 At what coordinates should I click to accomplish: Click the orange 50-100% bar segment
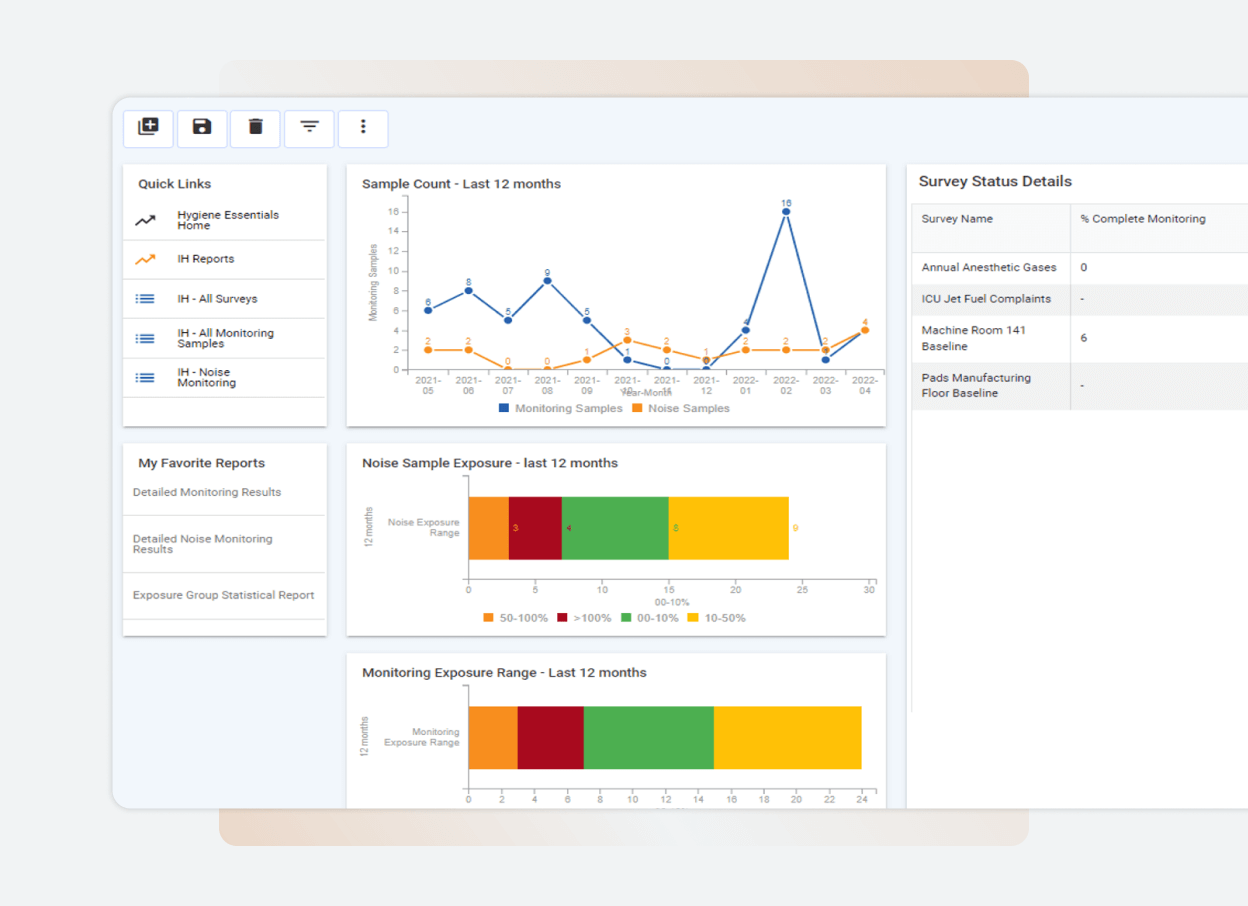point(488,526)
